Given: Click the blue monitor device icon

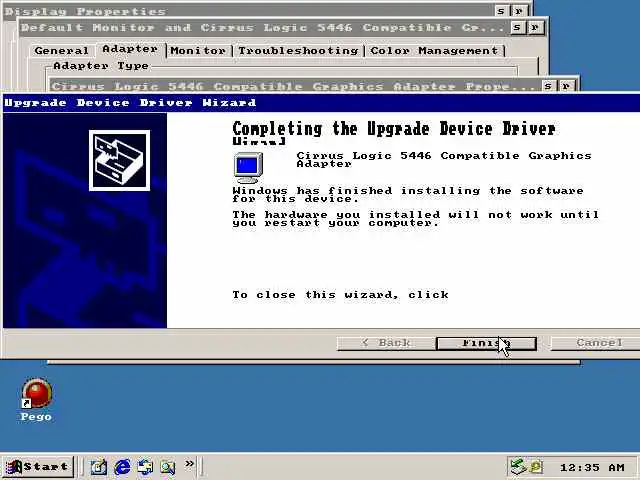Looking at the screenshot, I should click(248, 167).
